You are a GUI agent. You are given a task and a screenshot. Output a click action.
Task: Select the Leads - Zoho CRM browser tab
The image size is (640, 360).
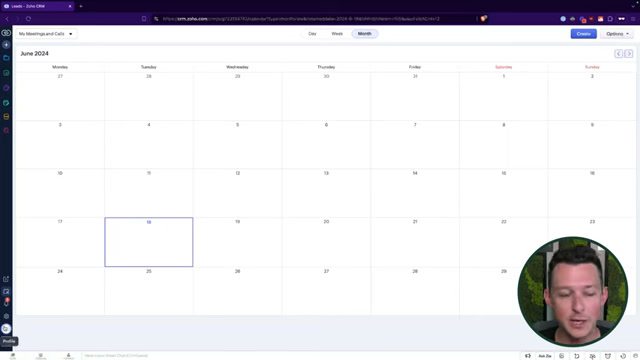(x=37, y=6)
